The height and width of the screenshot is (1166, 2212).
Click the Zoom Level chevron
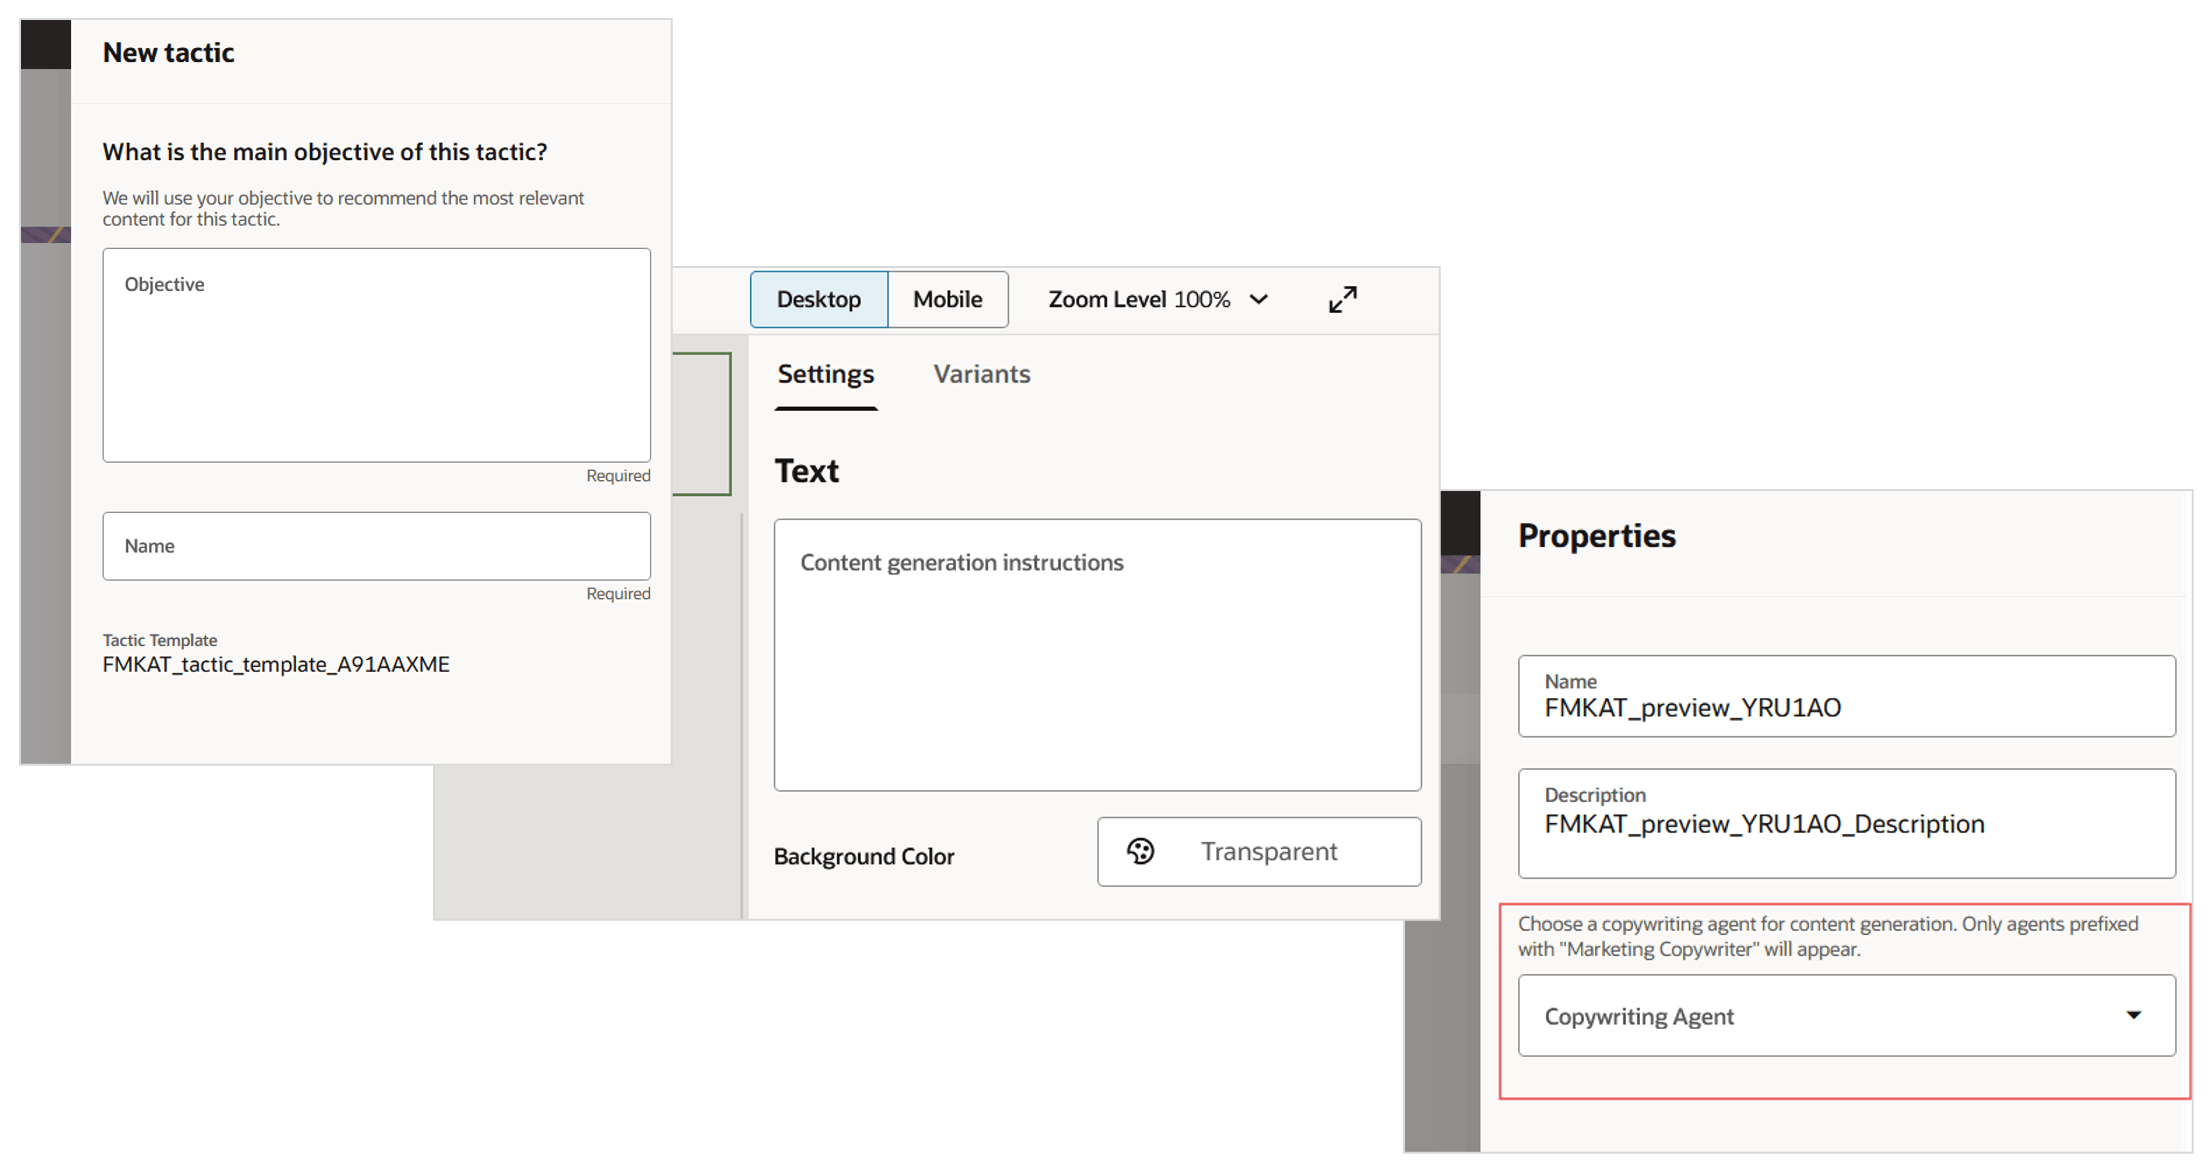tap(1259, 299)
